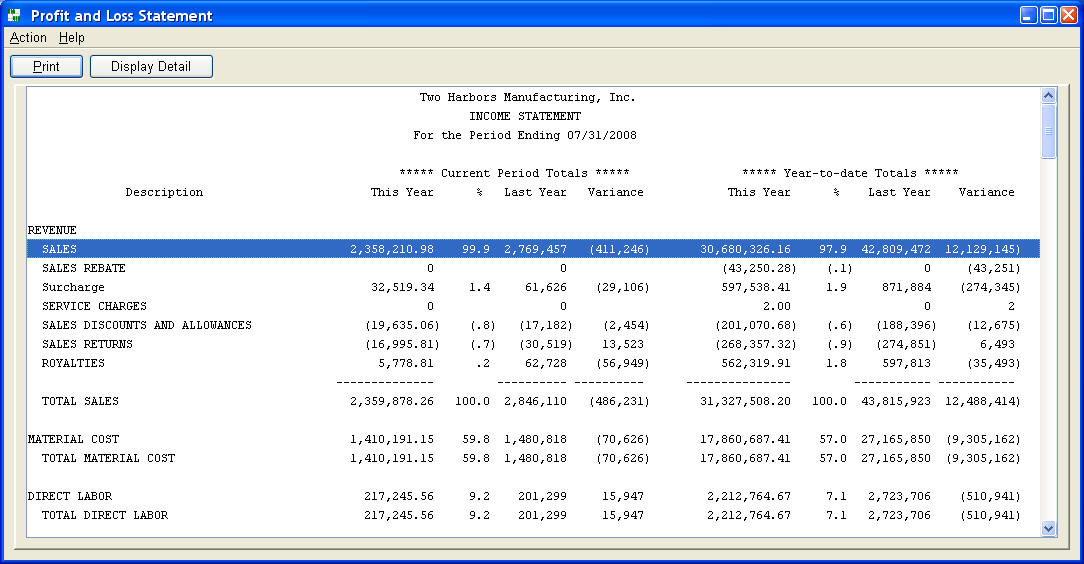Click year-to-date service charges value 2.00
This screenshot has height=564, width=1084.
point(777,306)
